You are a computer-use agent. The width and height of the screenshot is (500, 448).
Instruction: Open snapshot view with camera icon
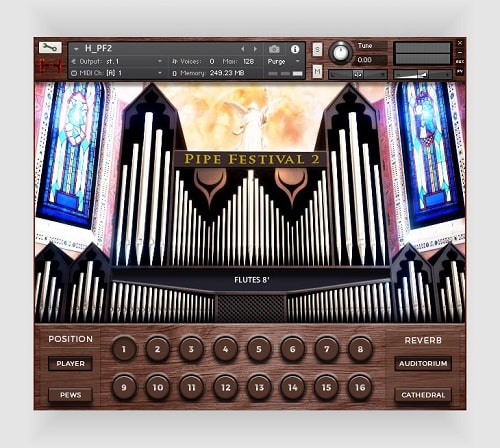(x=274, y=49)
